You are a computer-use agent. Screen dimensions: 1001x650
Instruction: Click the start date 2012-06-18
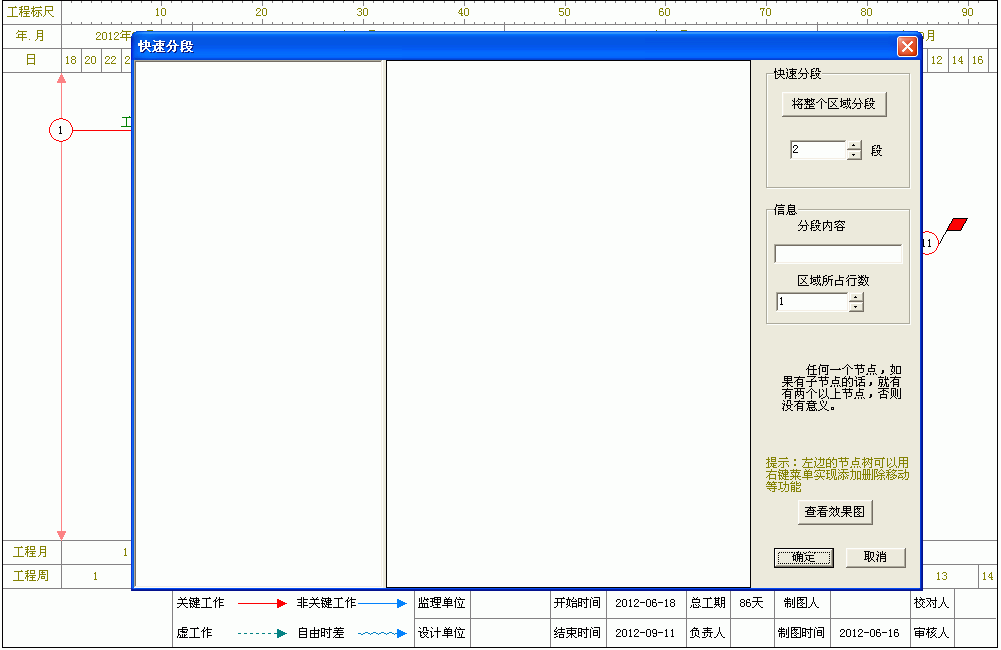[645, 603]
